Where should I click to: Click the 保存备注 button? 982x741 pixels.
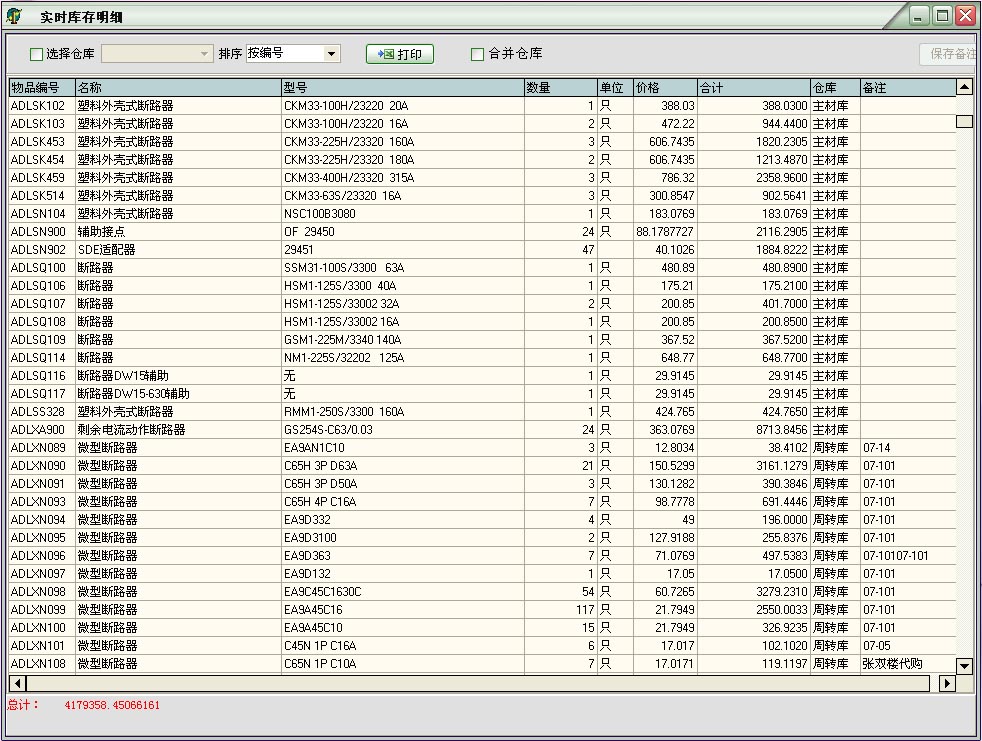[x=948, y=54]
